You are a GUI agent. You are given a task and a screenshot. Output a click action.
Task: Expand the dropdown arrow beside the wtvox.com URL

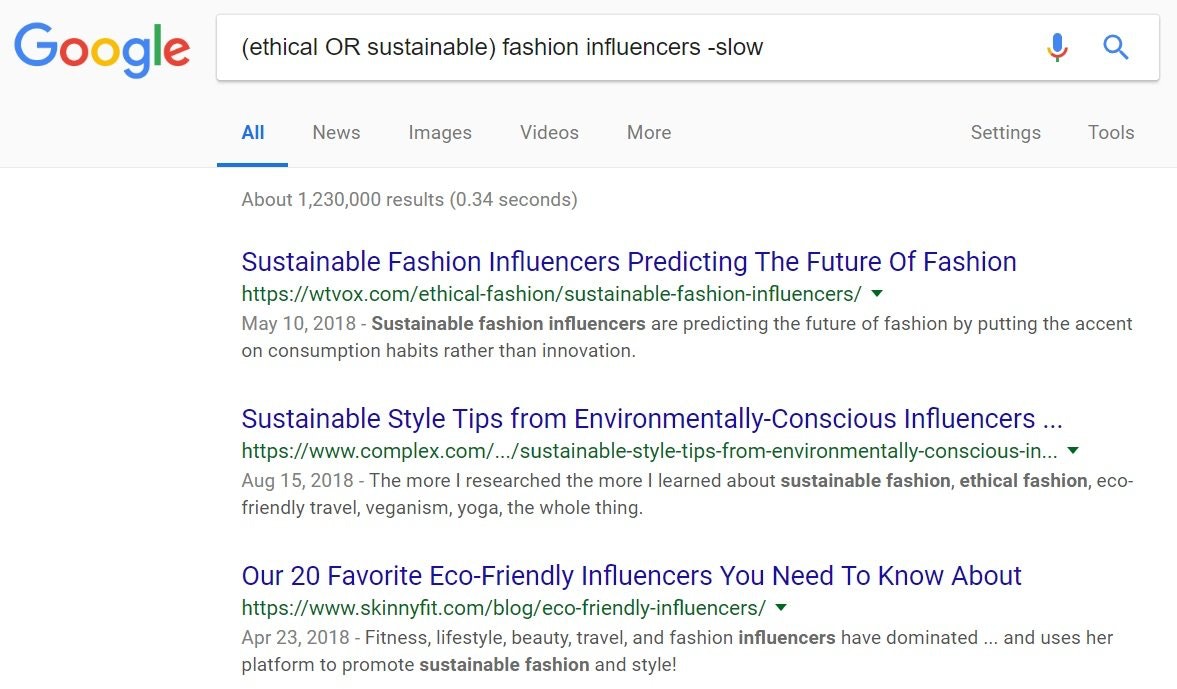point(877,294)
